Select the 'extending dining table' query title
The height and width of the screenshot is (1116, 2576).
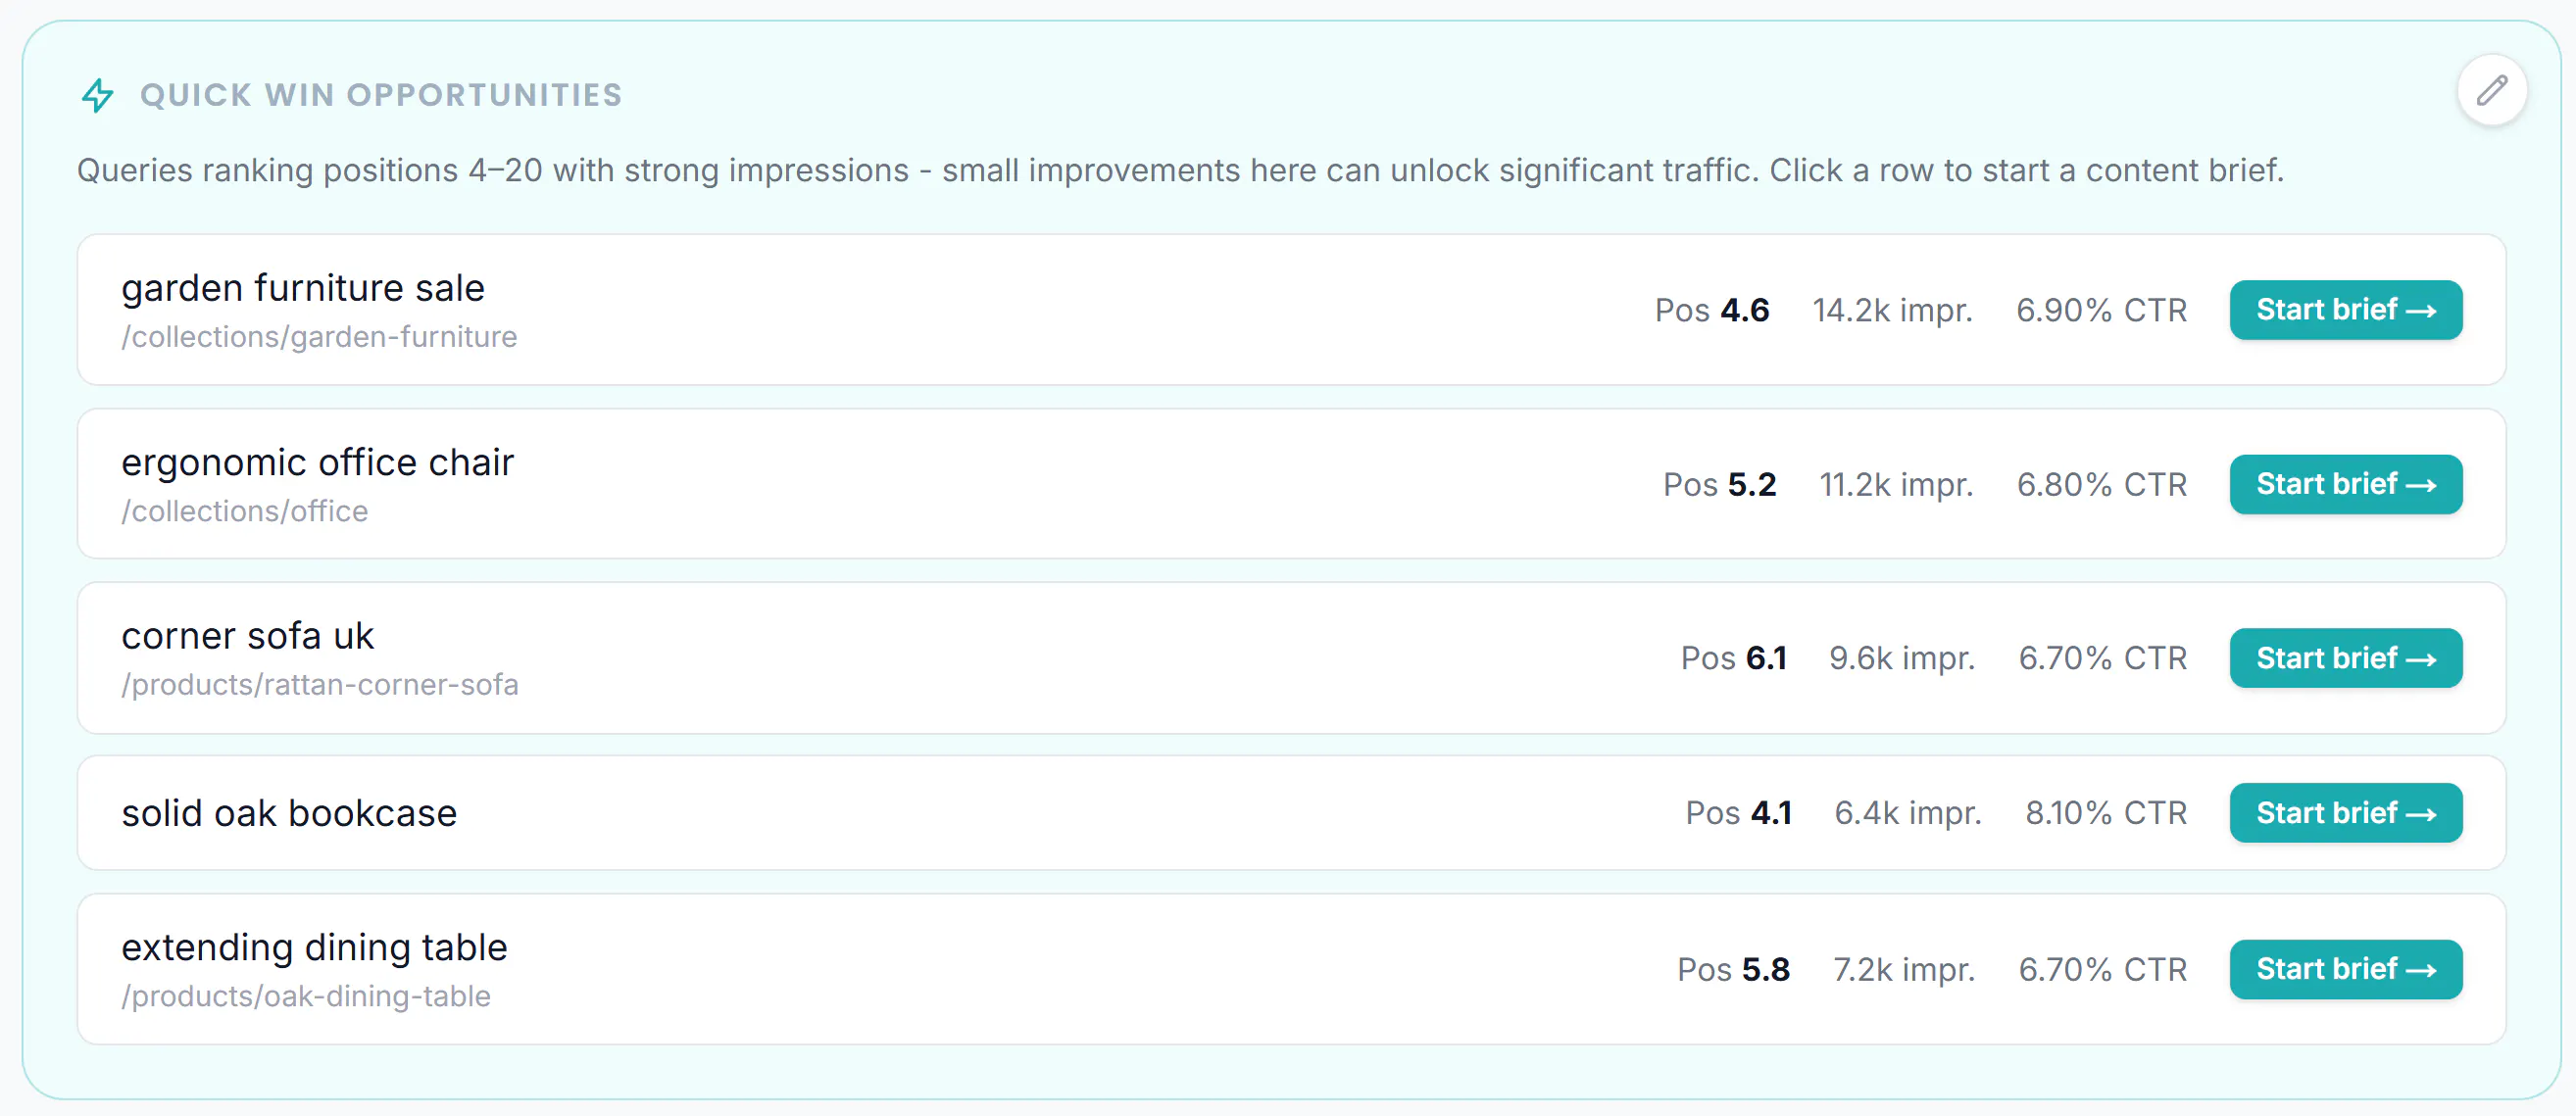(x=314, y=947)
